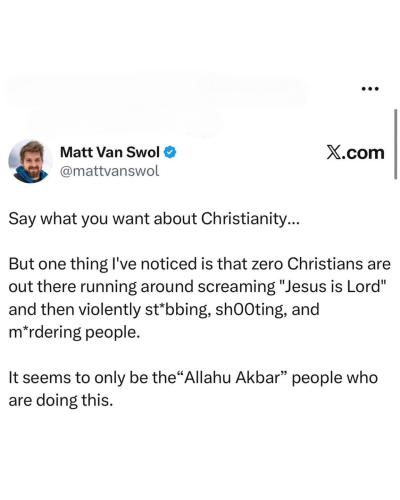The image size is (400, 500).
Task: Click the final "are doing this." line
Action: click(61, 401)
